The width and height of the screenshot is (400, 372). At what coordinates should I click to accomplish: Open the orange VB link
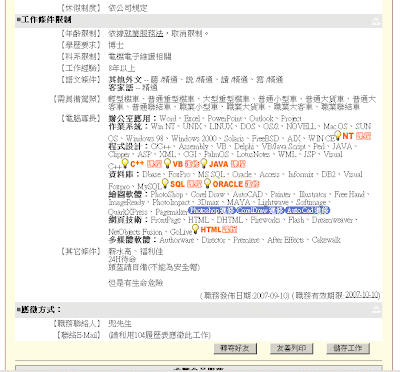(x=178, y=164)
